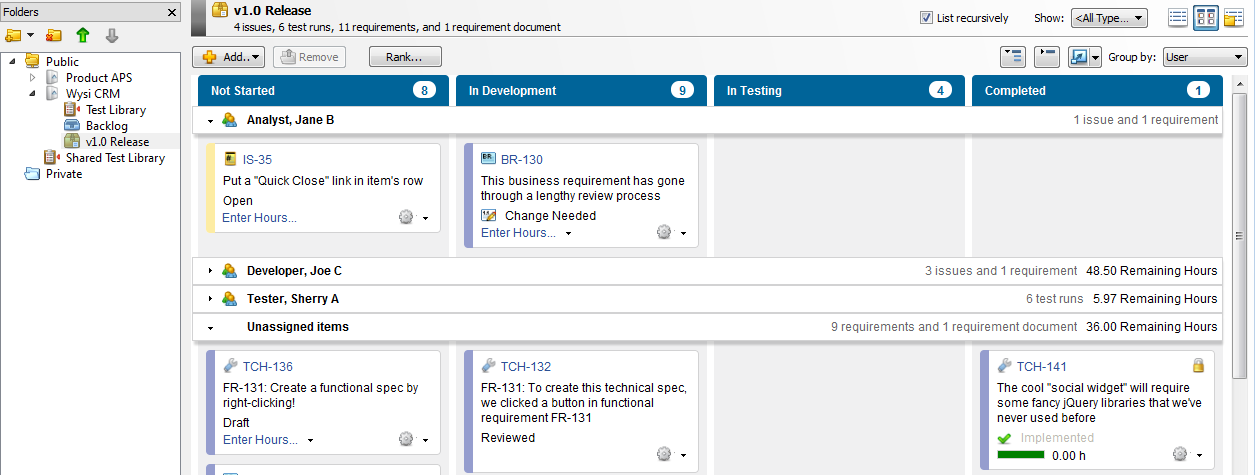Expand the Product APS tree node
This screenshot has width=1255, height=475.
click(33, 78)
